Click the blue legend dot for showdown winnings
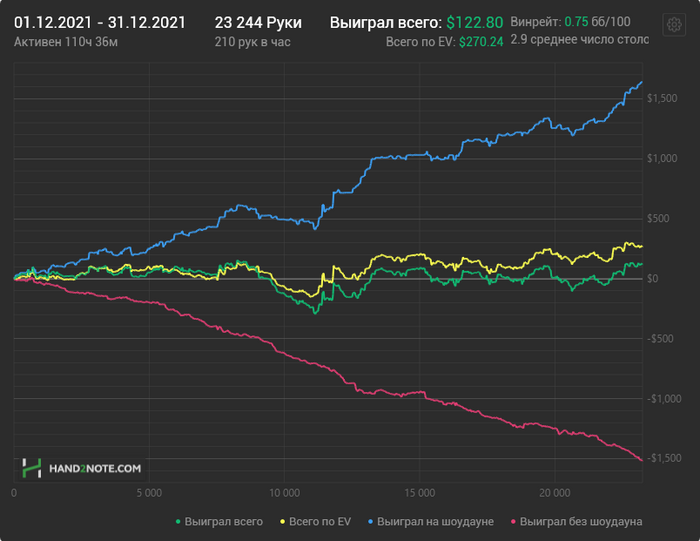This screenshot has width=700, height=541. (x=371, y=521)
